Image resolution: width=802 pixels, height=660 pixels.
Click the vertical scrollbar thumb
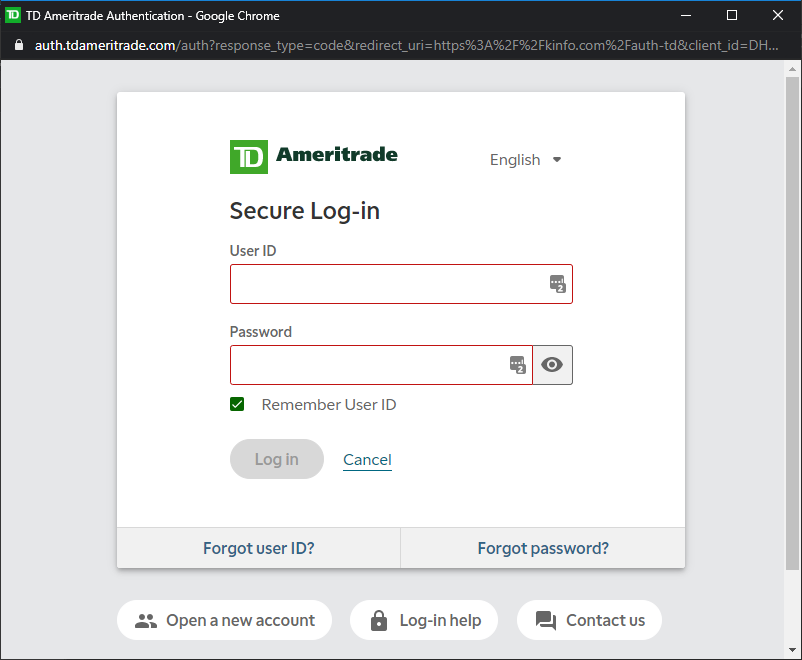(x=792, y=323)
